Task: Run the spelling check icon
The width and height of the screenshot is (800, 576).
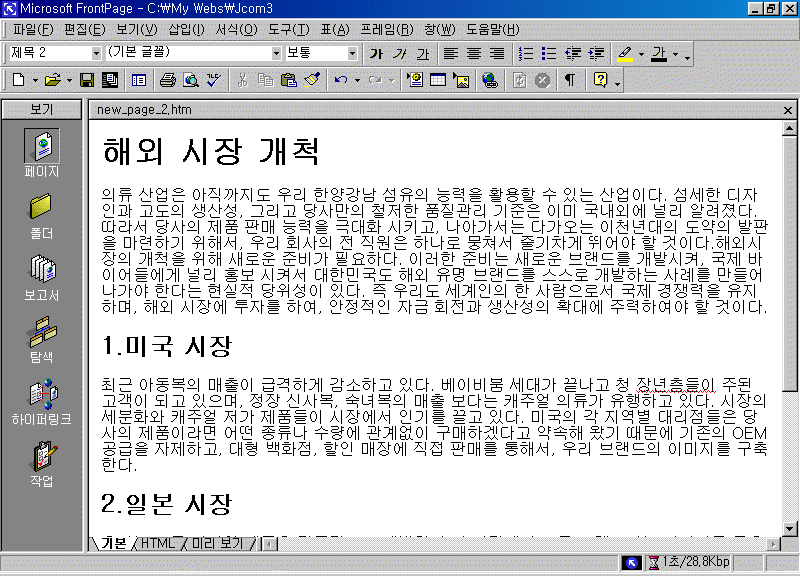Action: pos(213,80)
